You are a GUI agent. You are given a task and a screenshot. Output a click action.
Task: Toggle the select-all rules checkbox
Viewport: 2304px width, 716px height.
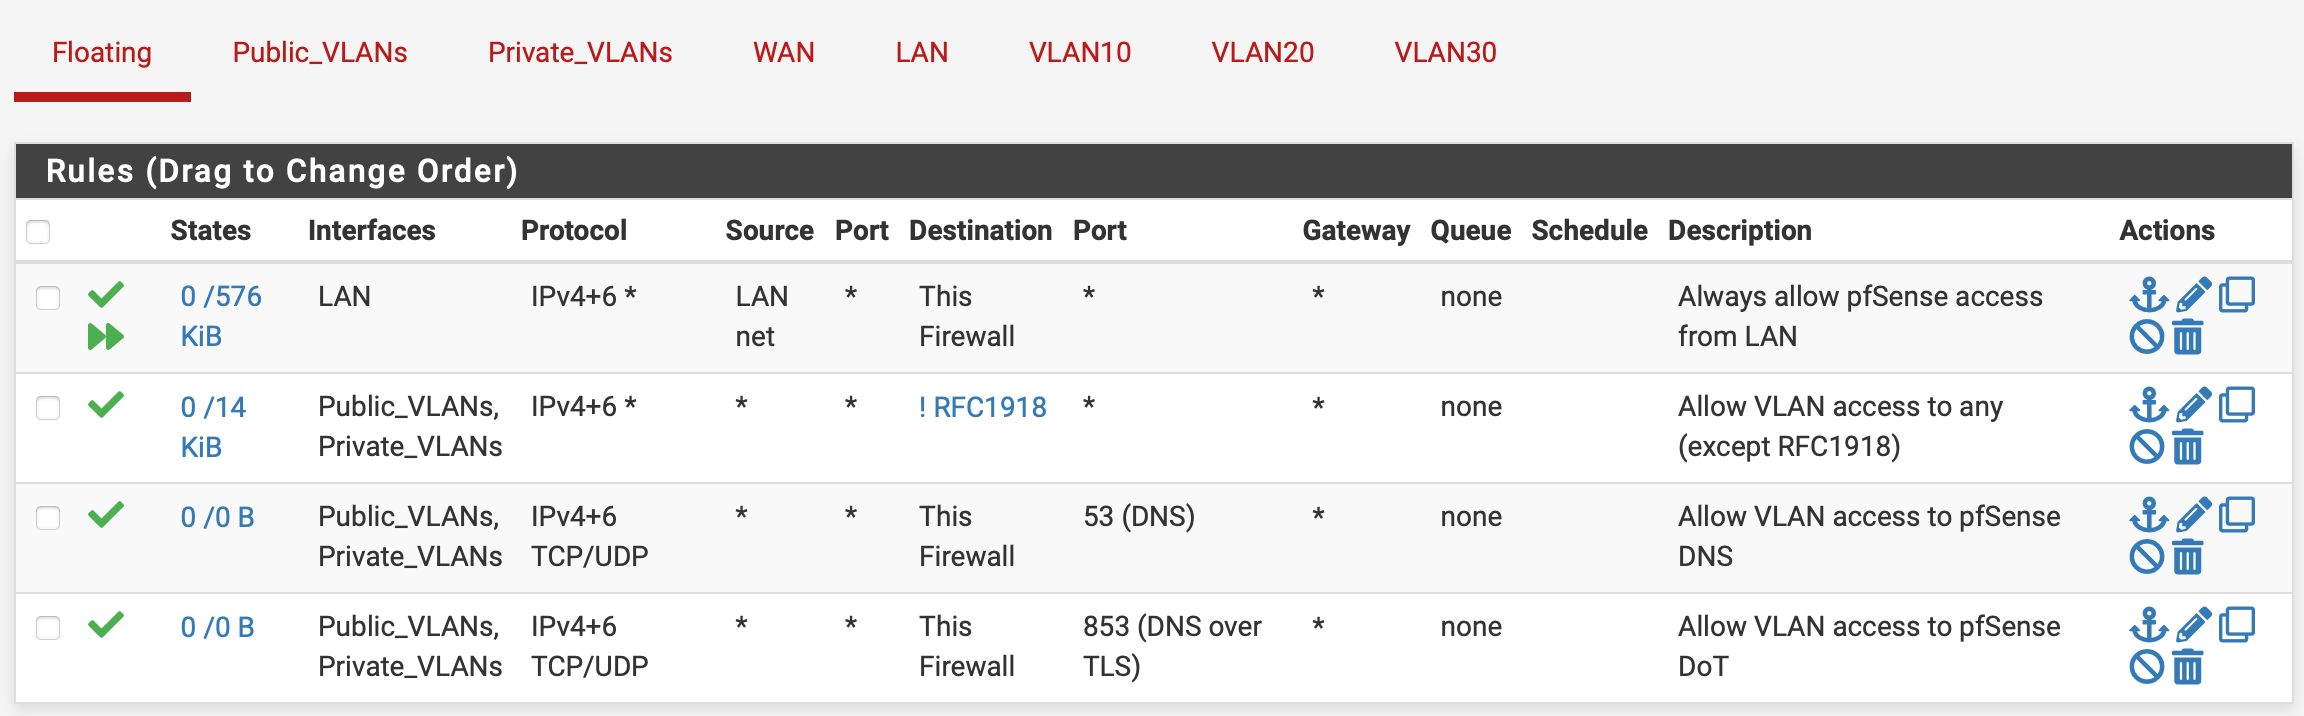pos(38,232)
